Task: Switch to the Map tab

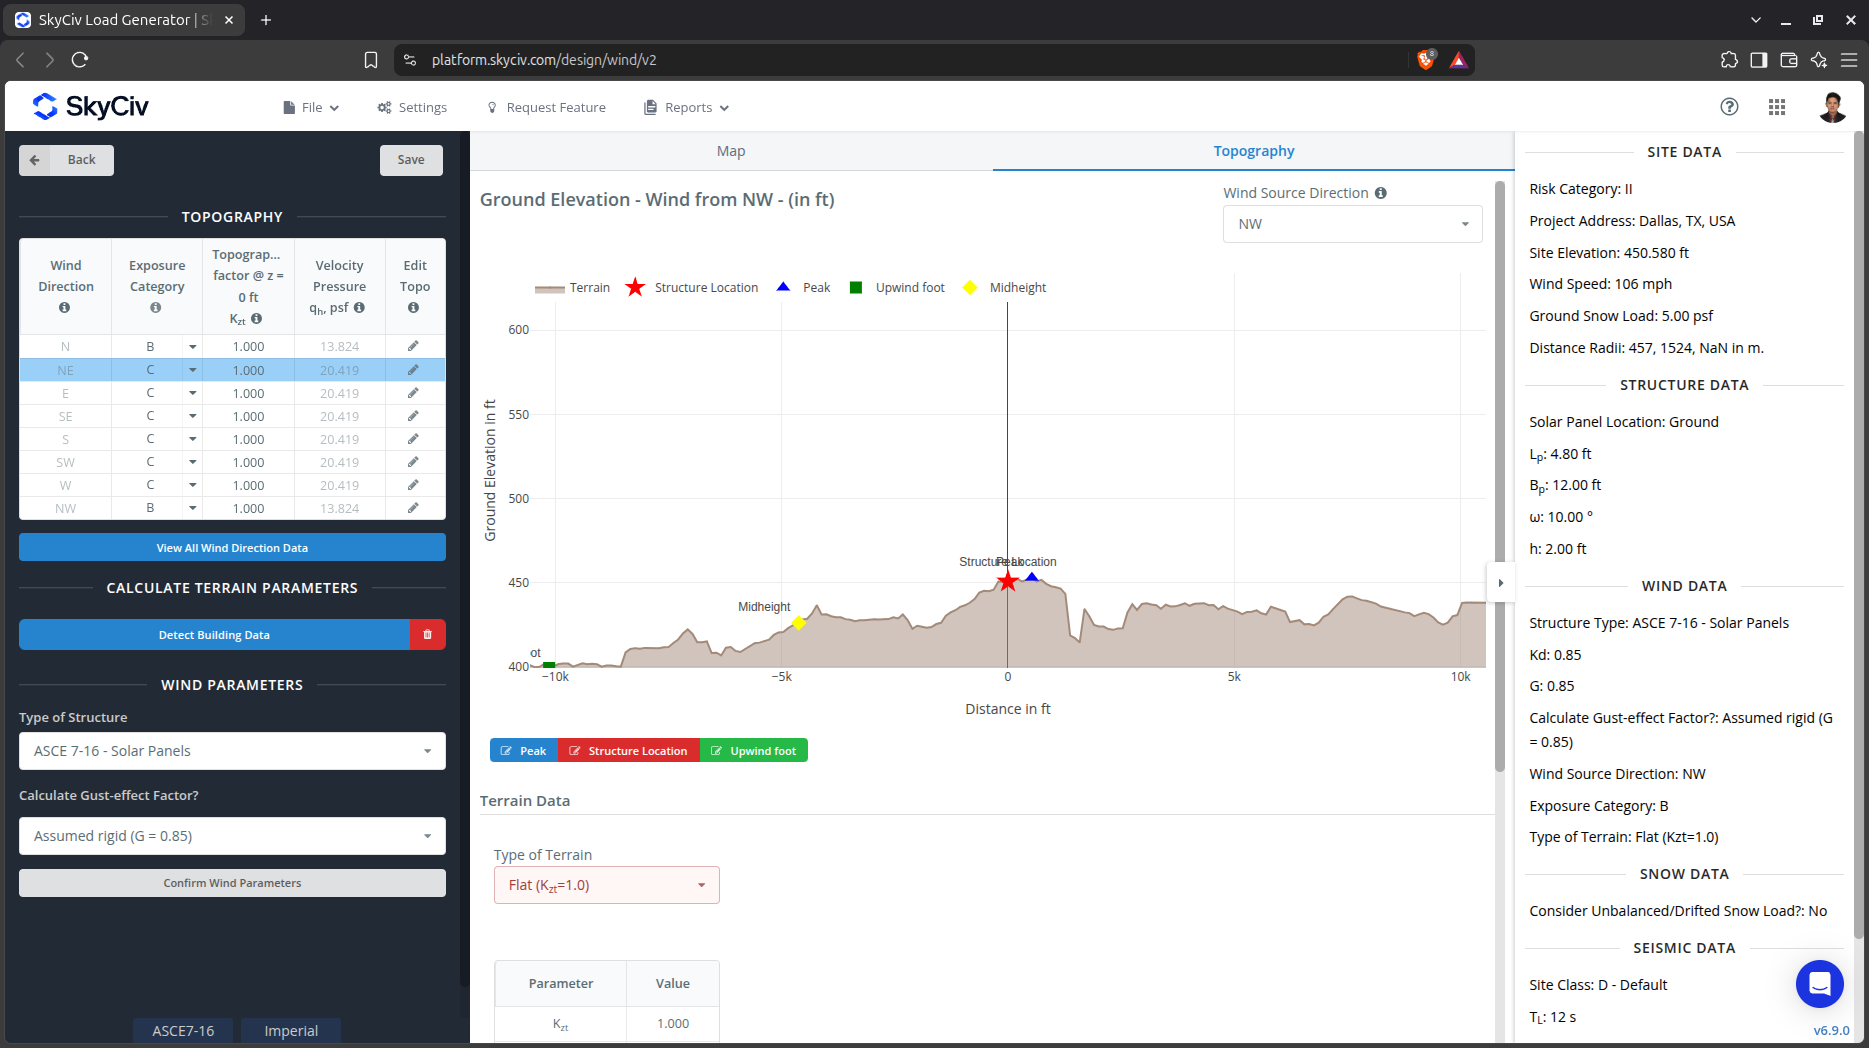Action: point(731,151)
